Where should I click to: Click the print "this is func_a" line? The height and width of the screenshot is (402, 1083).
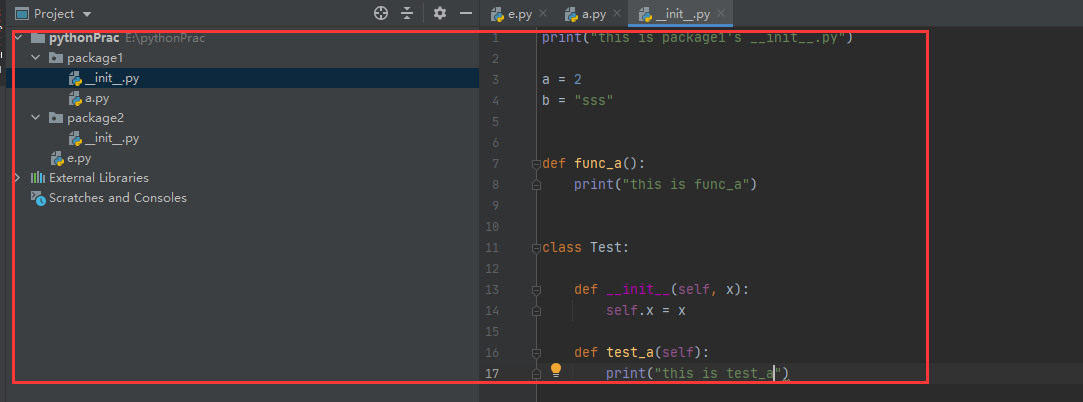coord(666,184)
